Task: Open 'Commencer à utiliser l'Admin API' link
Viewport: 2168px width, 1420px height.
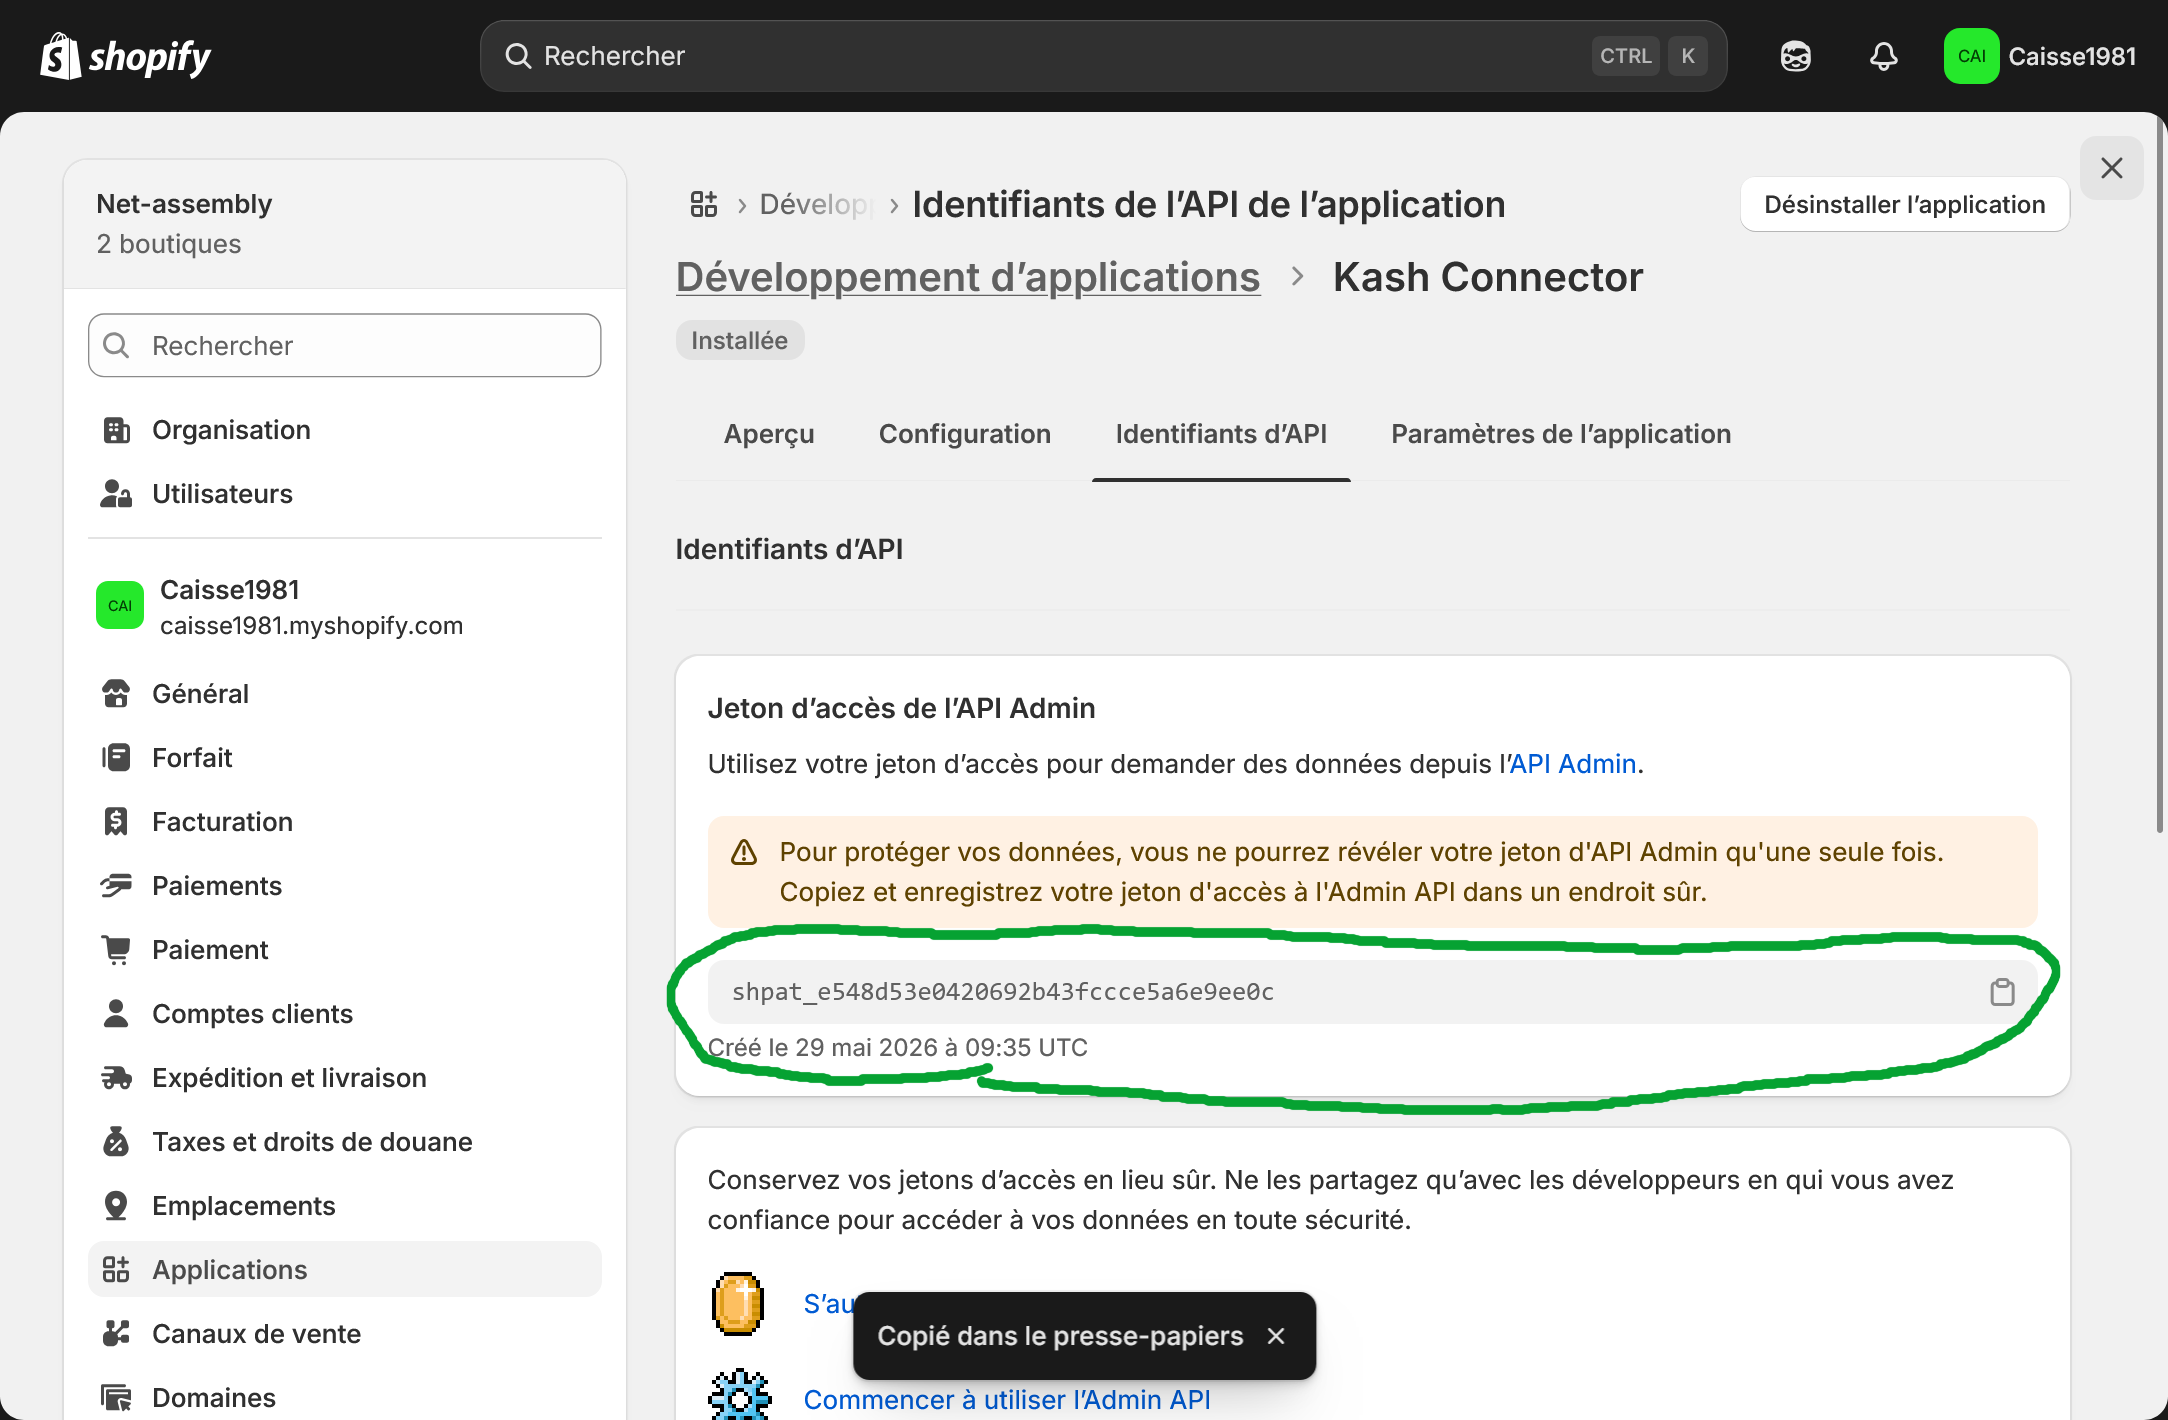Action: [x=1007, y=1400]
